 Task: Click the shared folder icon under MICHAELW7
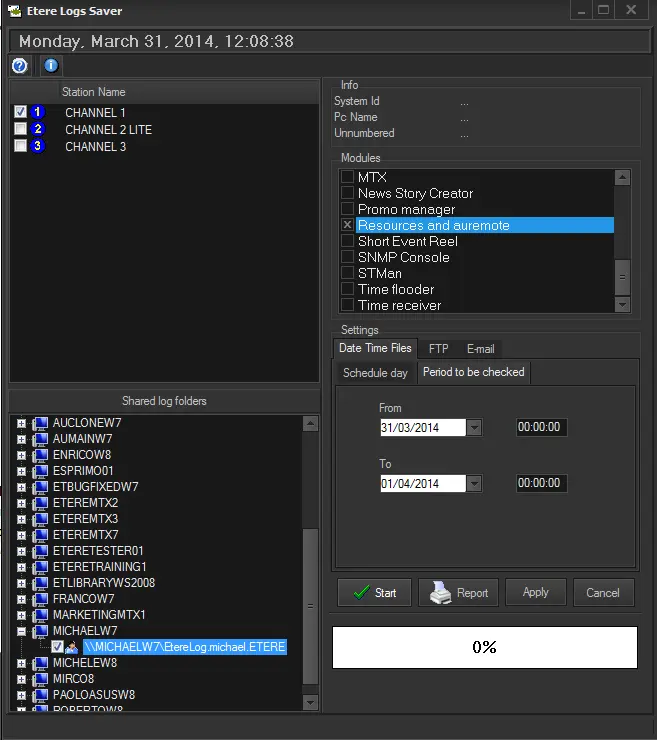[x=72, y=647]
